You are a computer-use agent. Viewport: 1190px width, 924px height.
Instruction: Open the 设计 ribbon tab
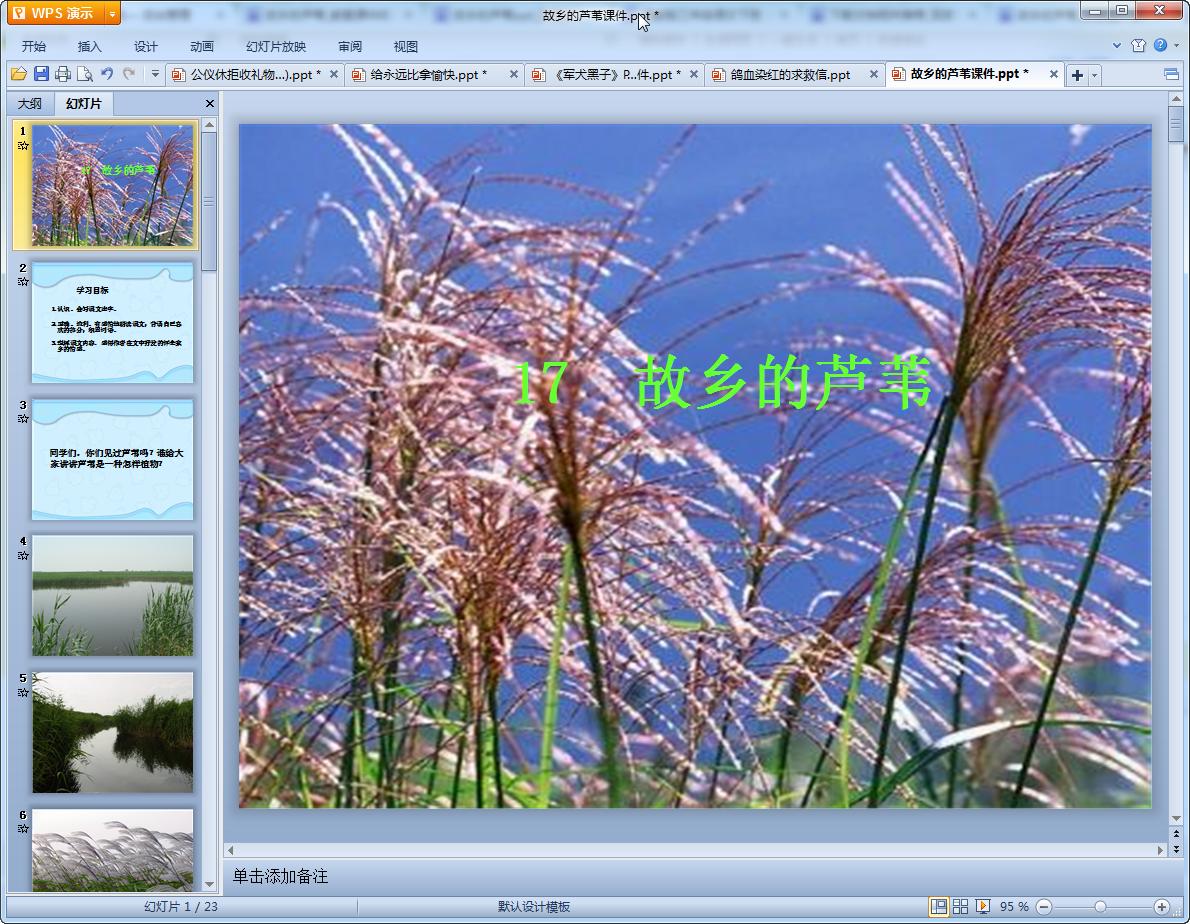(146, 46)
